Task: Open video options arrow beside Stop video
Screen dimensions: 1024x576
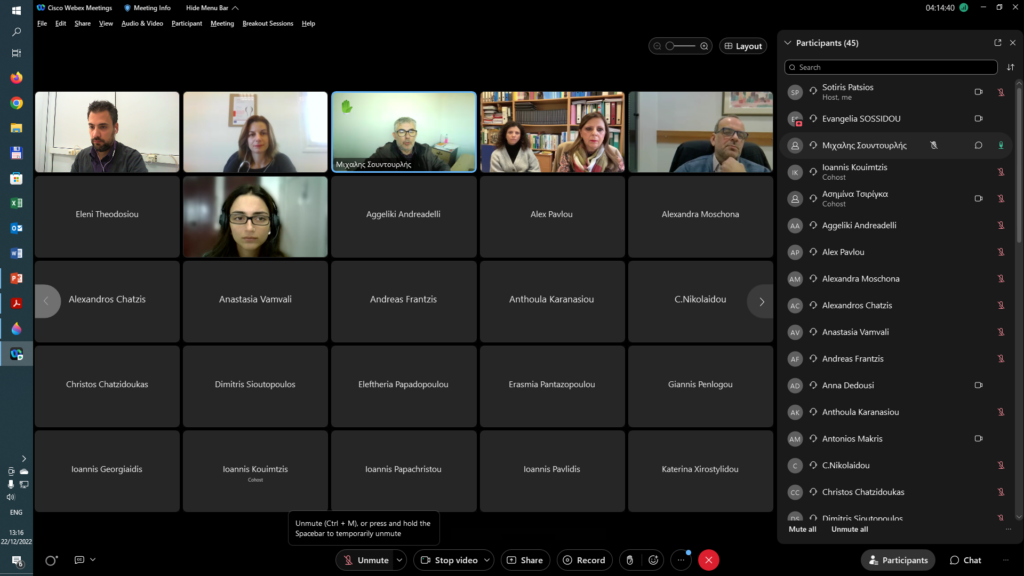Action: 487,560
